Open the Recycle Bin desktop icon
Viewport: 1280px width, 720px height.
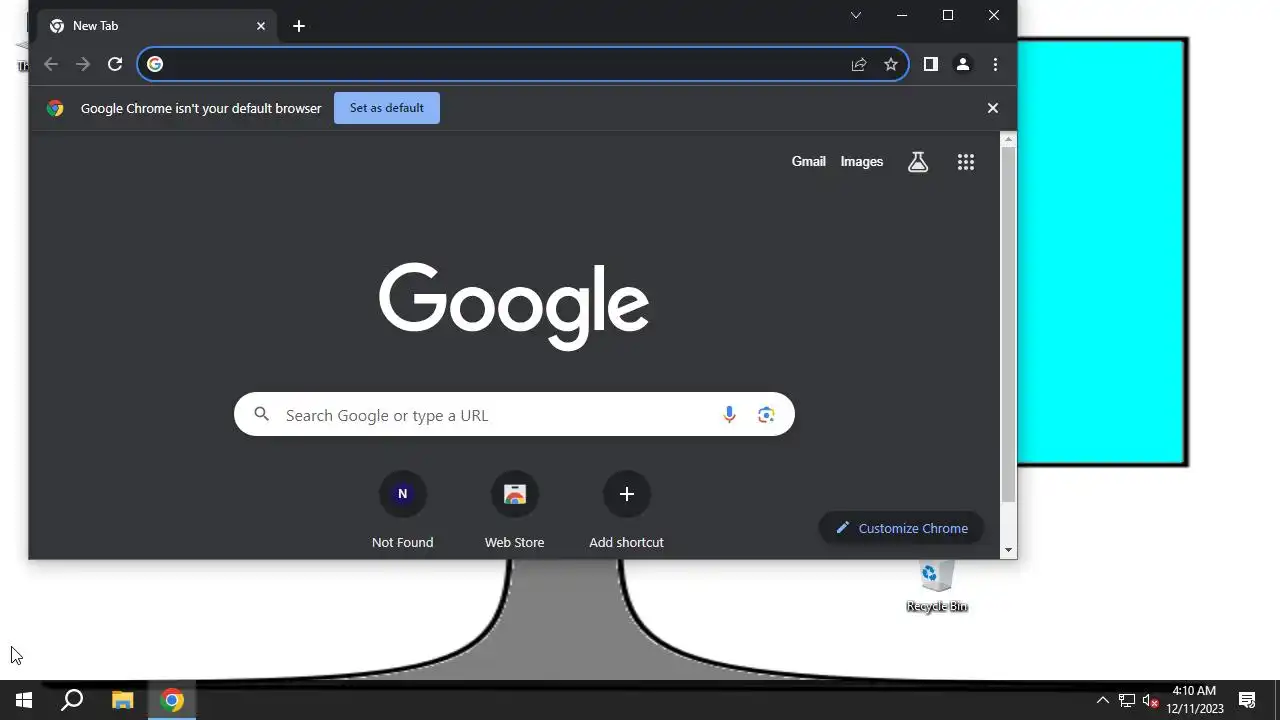(x=937, y=585)
